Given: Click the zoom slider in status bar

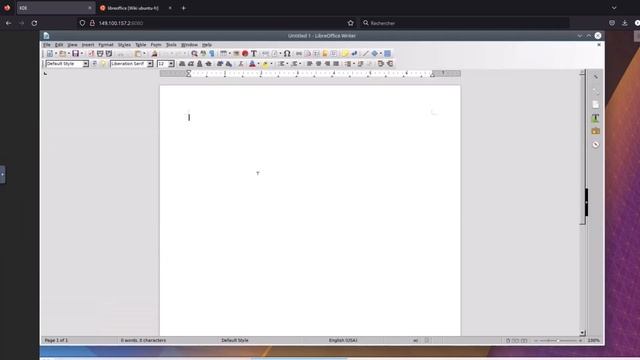Looking at the screenshot, I should tap(558, 340).
